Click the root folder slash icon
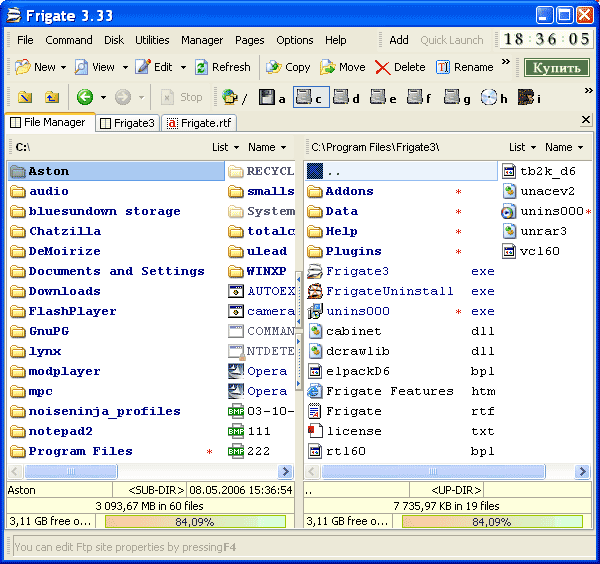The image size is (600, 564). [x=234, y=98]
